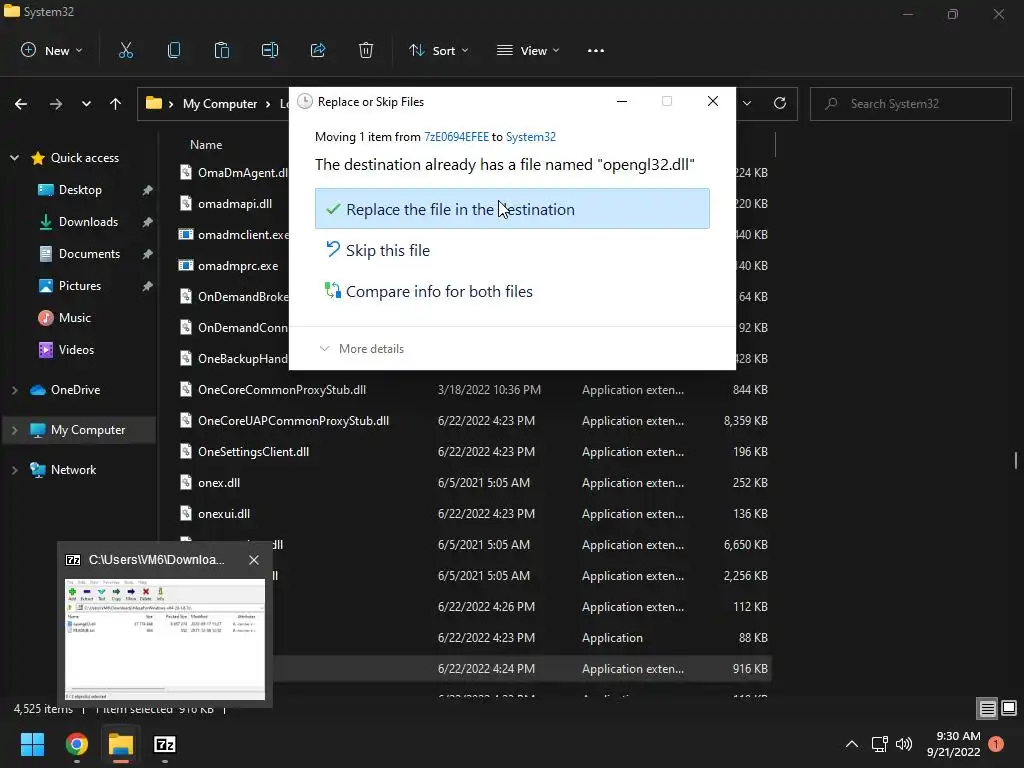Click File Explorer taskbar icon
1024x768 pixels.
click(x=121, y=744)
